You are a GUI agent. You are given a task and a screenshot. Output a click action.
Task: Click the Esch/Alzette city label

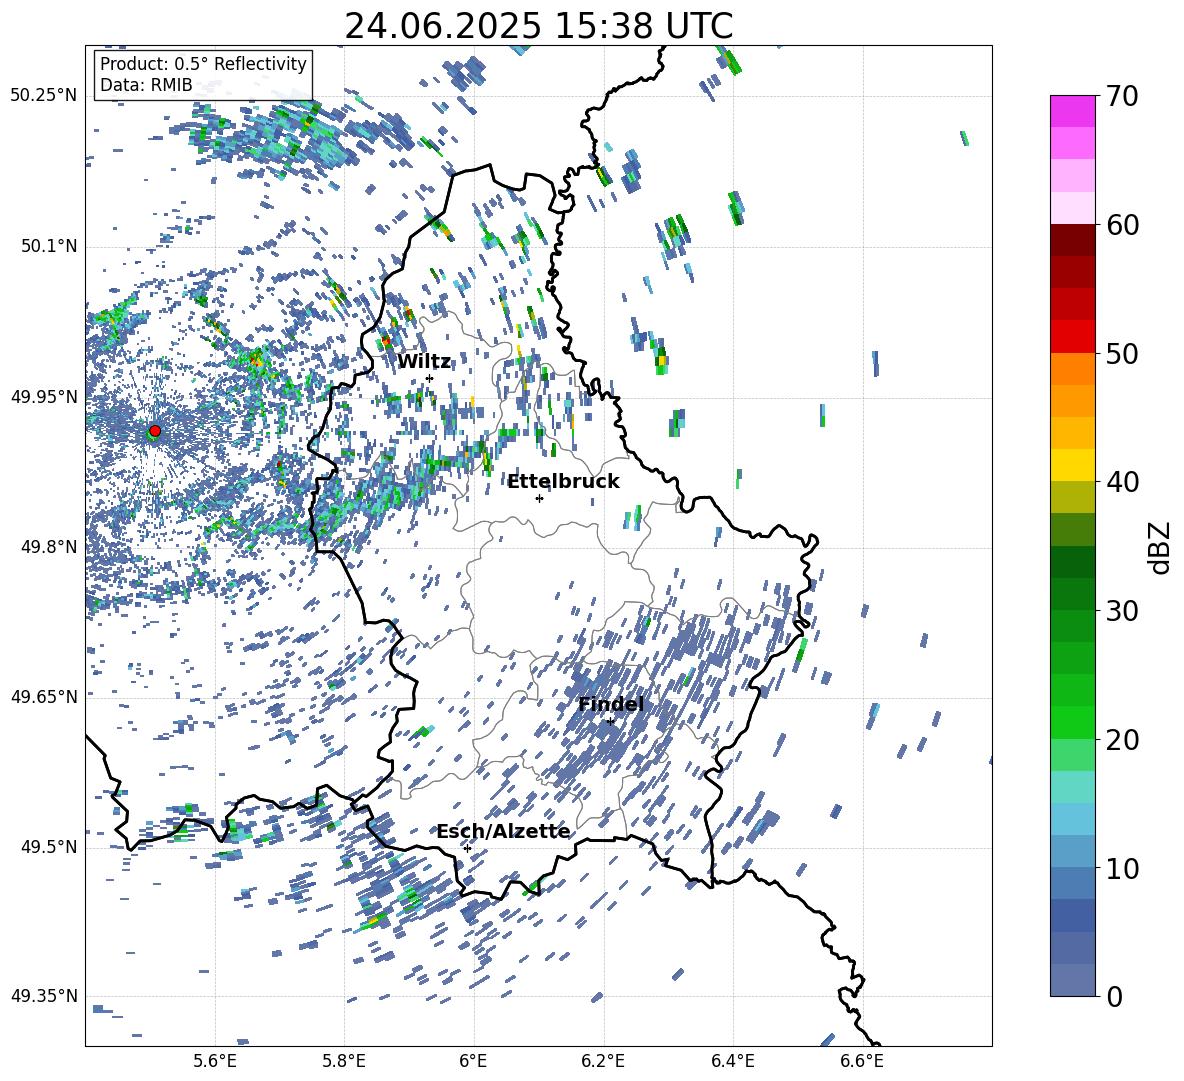coord(503,831)
